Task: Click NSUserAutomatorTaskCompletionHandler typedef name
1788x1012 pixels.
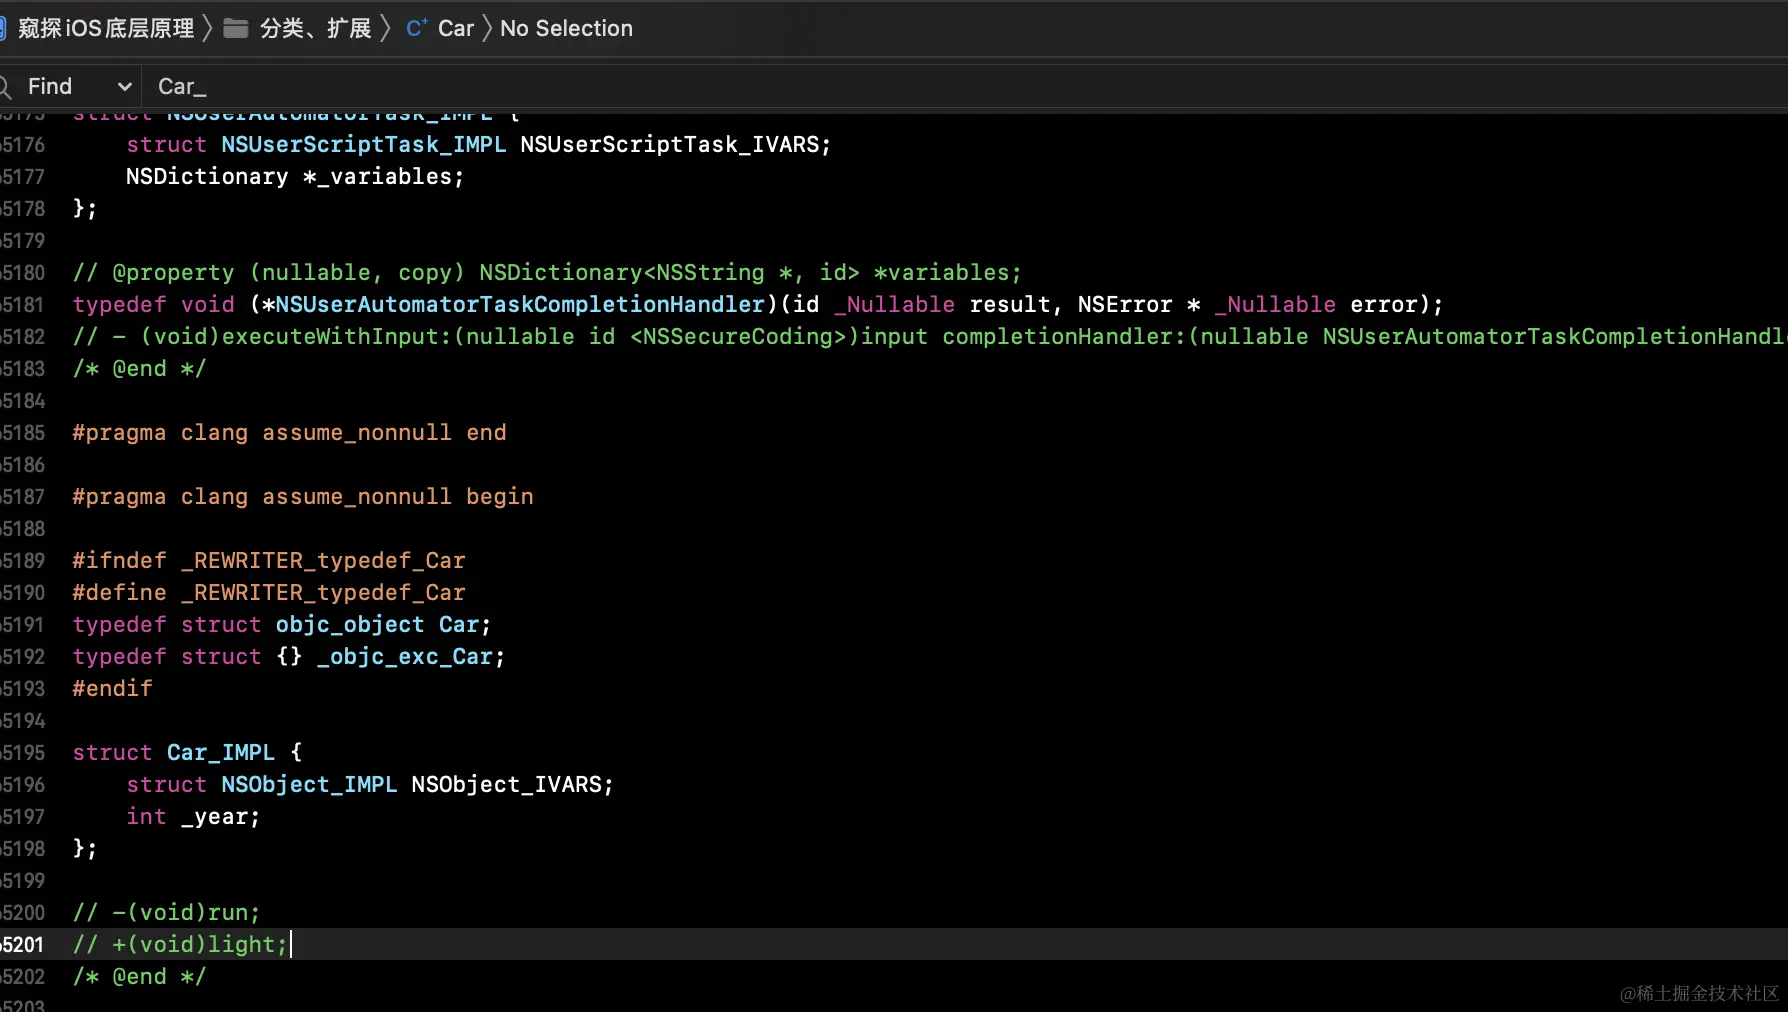Action: point(520,304)
